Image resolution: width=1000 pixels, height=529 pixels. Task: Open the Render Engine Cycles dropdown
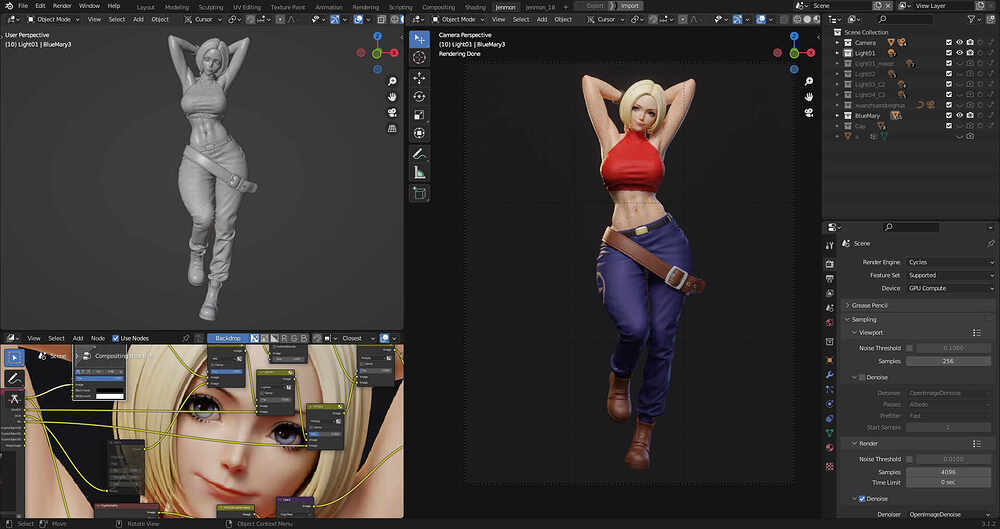tap(950, 262)
